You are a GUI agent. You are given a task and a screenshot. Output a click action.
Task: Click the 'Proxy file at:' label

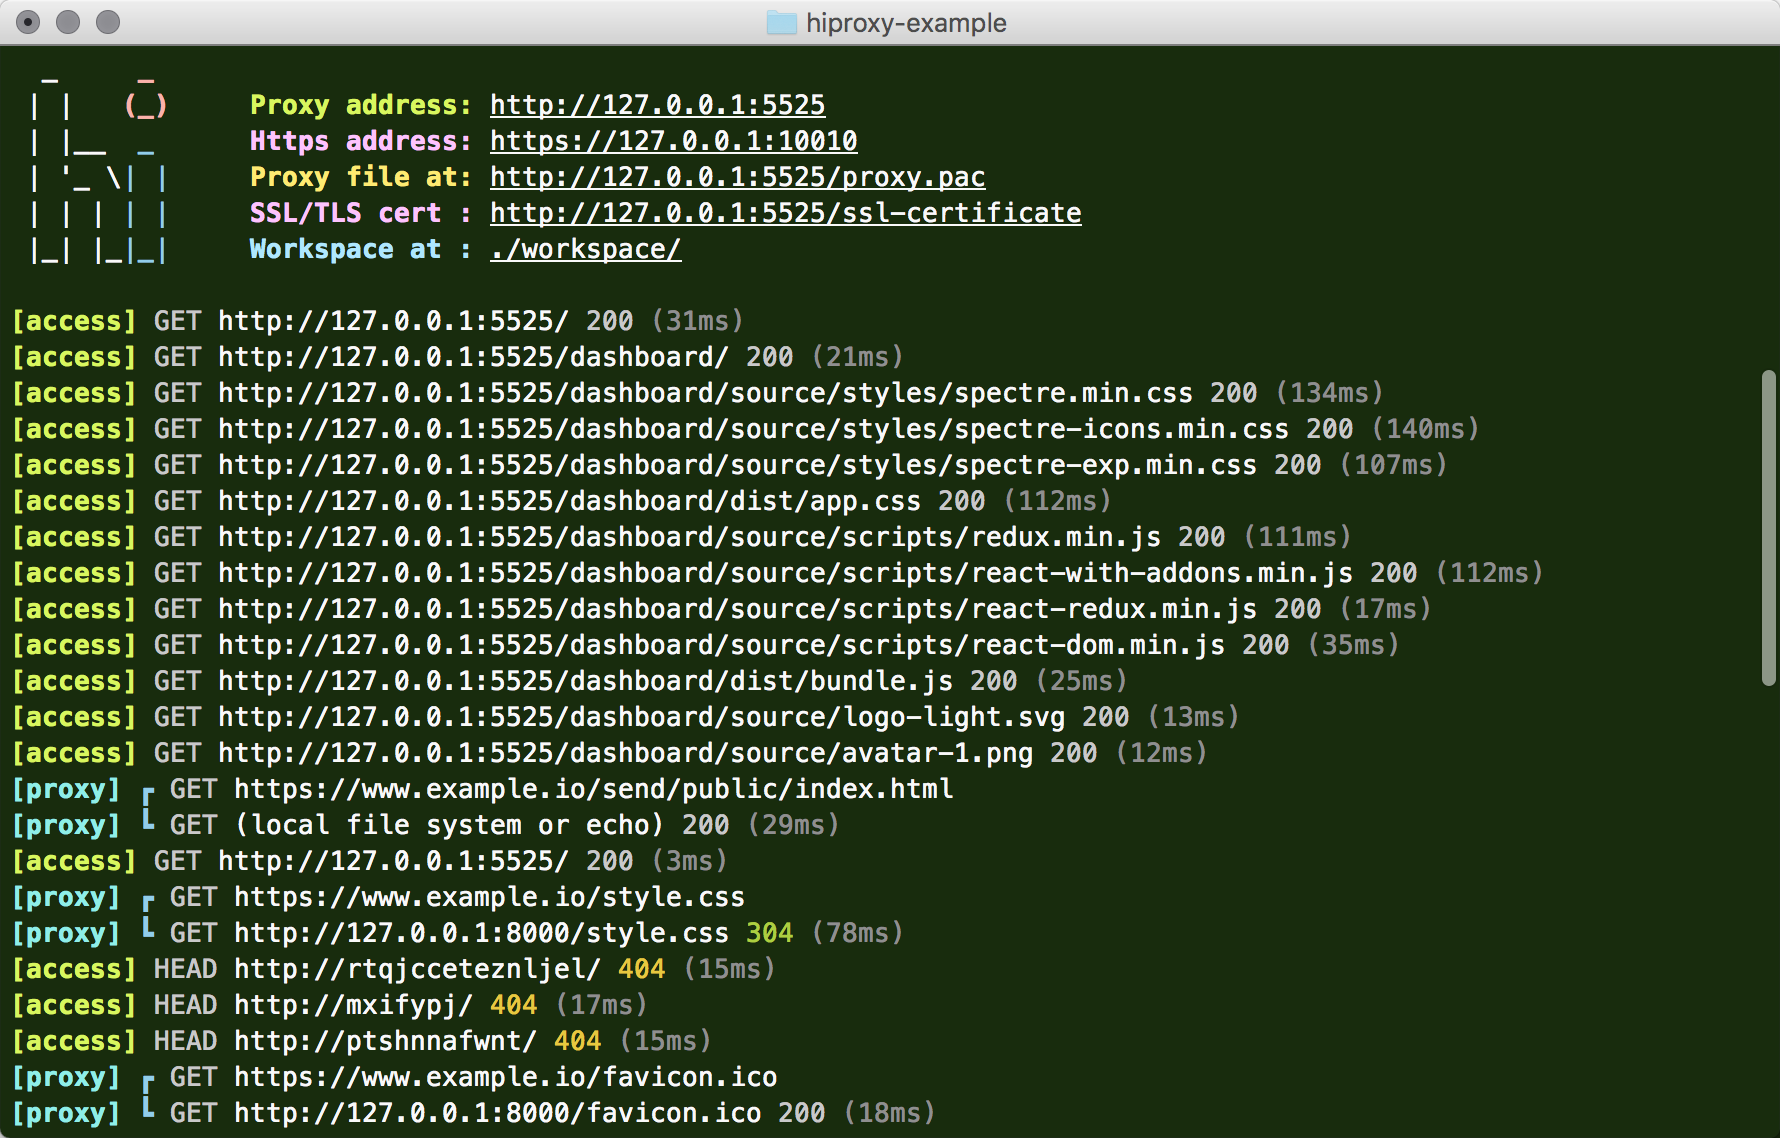click(x=361, y=177)
